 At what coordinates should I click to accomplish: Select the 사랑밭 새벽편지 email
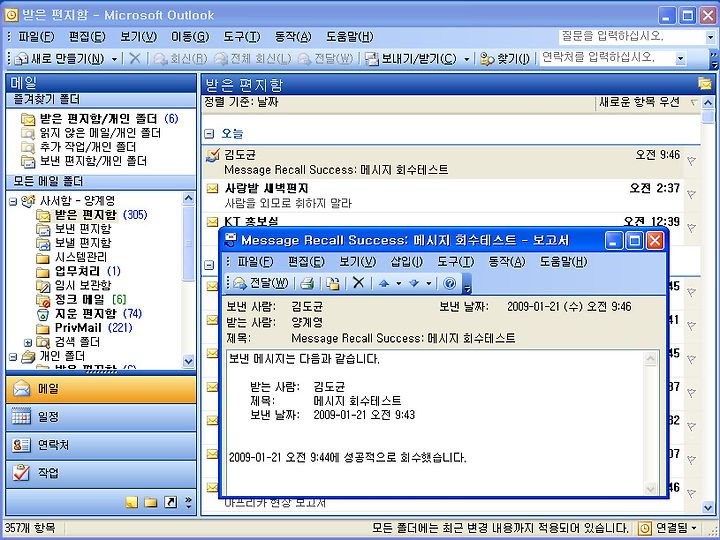[x=443, y=196]
